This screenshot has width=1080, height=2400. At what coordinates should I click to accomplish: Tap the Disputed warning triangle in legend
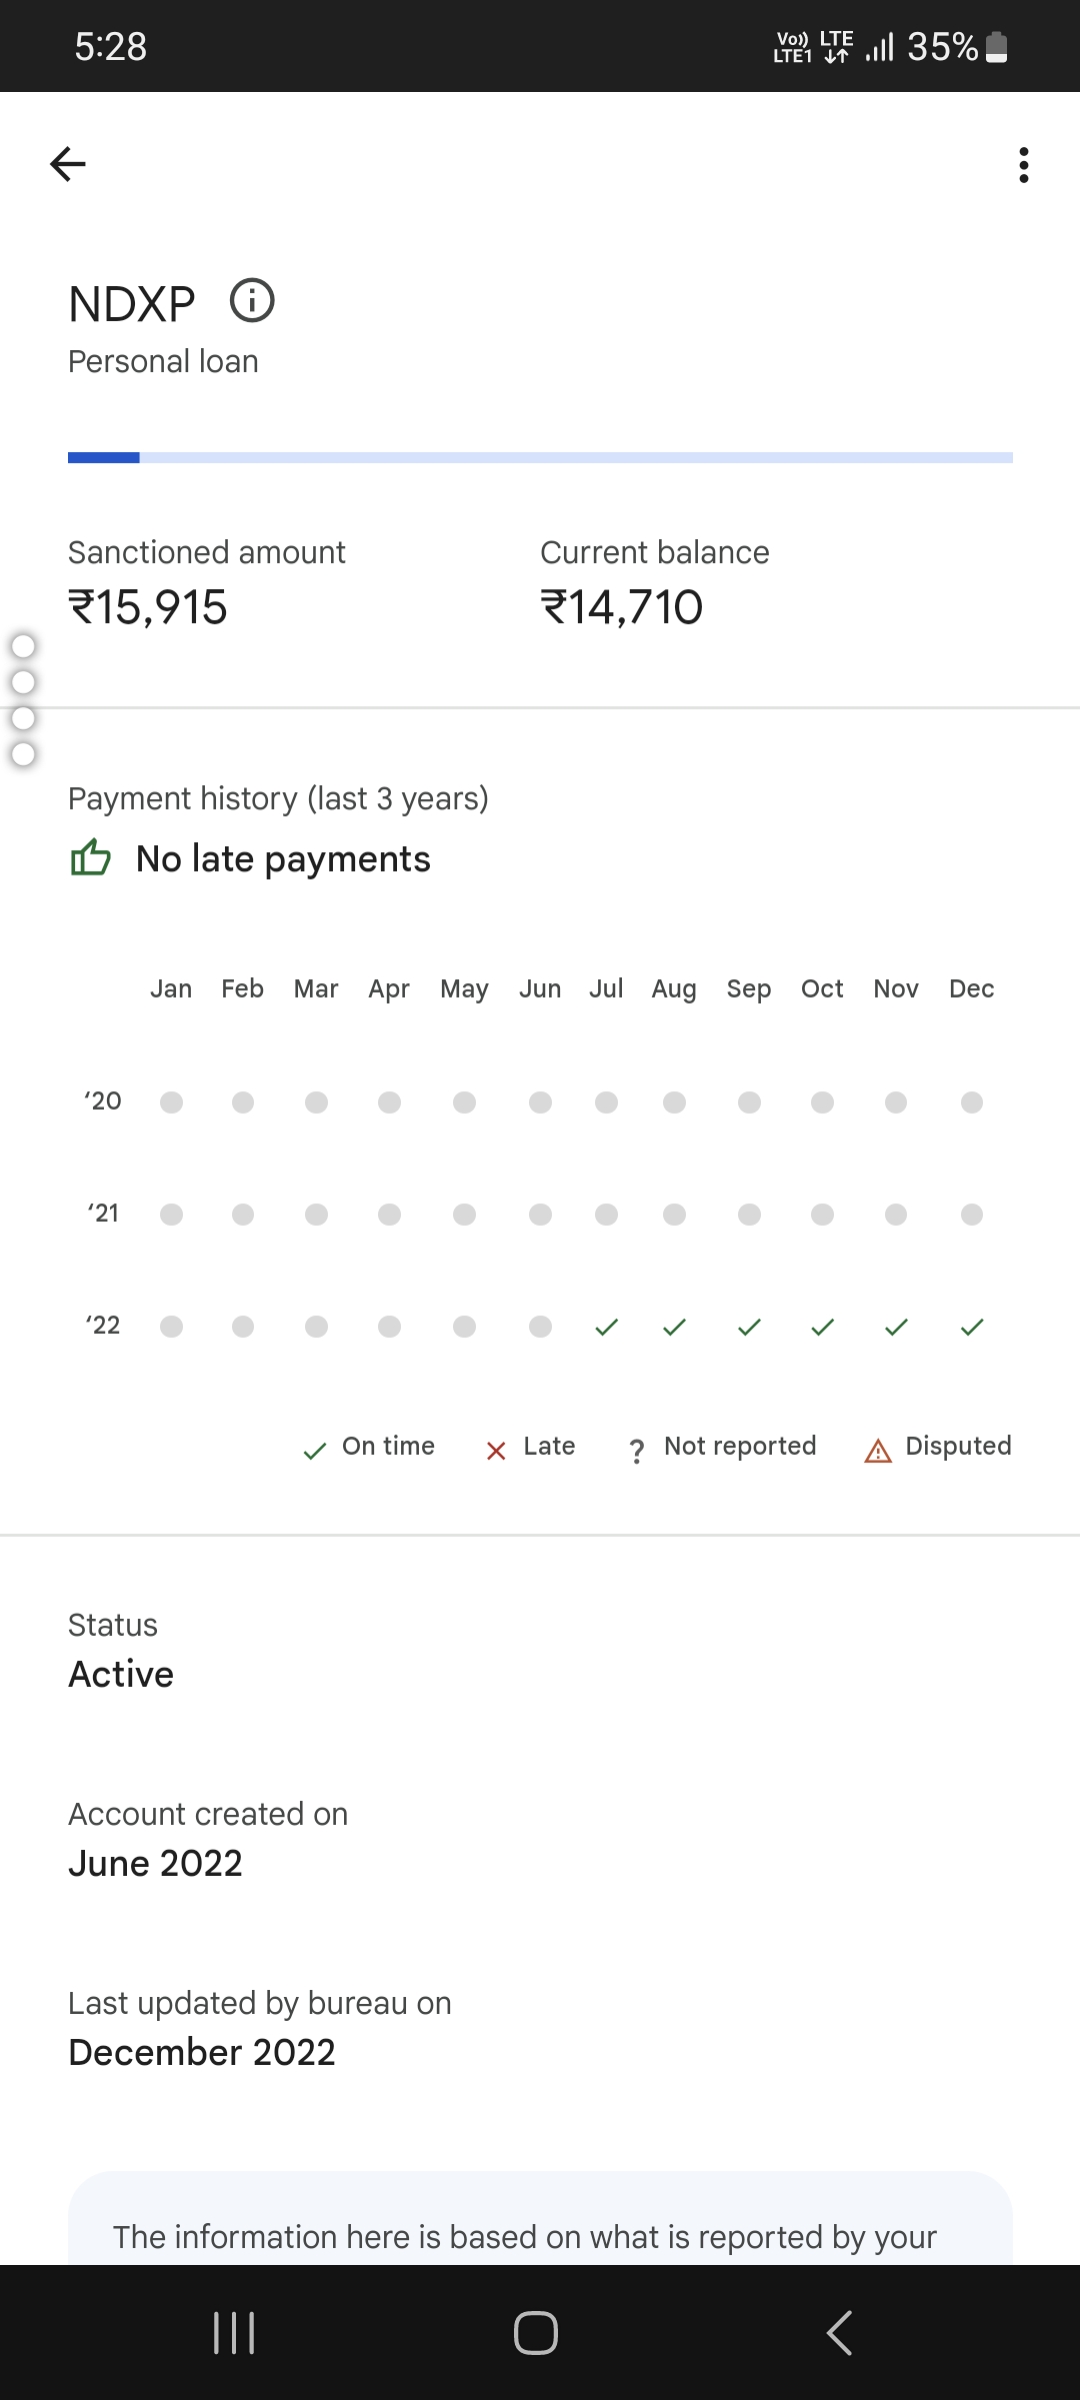point(878,1450)
